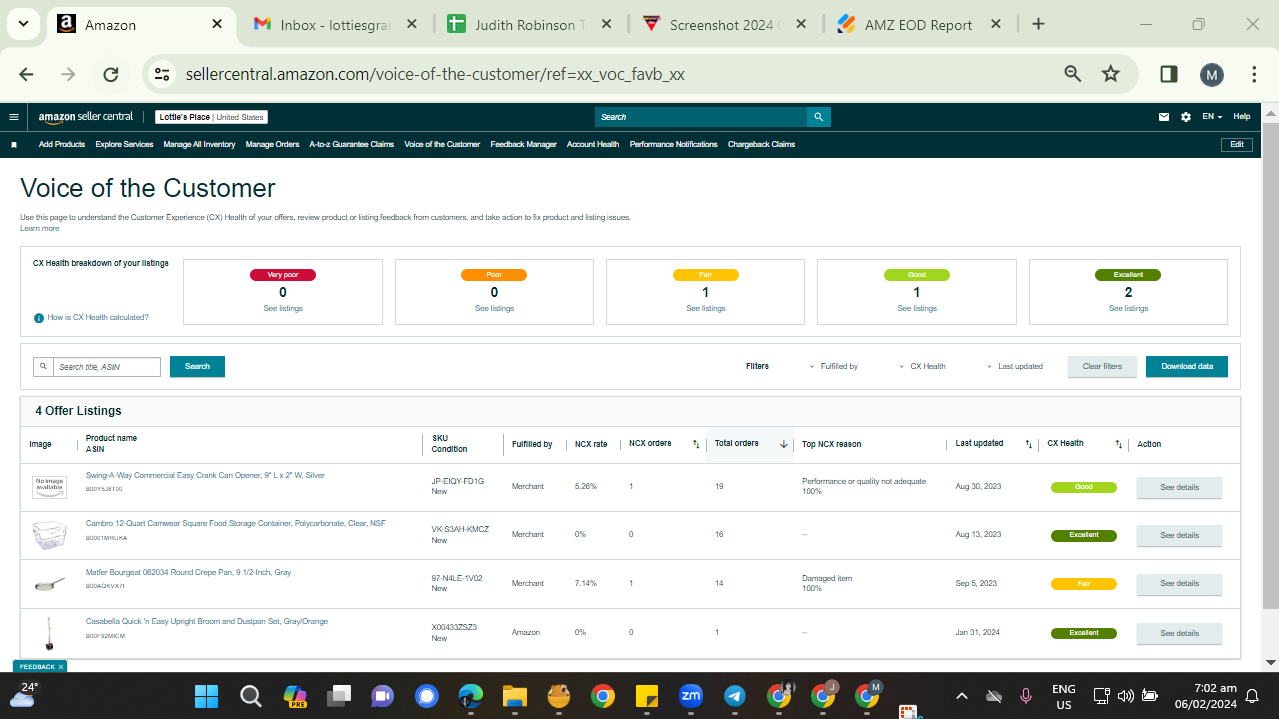See details for Matfer Bourgeat Crepe Pan
Image resolution: width=1279 pixels, height=719 pixels.
1179,584
